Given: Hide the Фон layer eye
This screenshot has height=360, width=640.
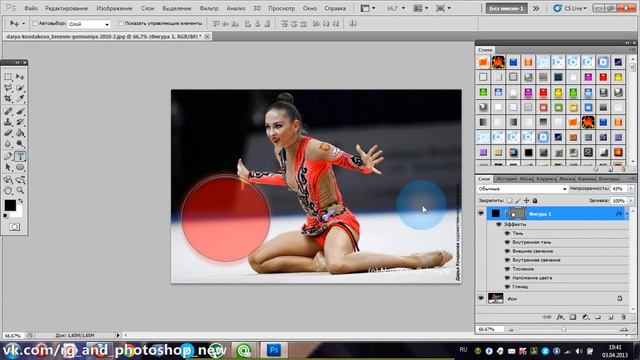Looking at the screenshot, I should pyautogui.click(x=481, y=298).
